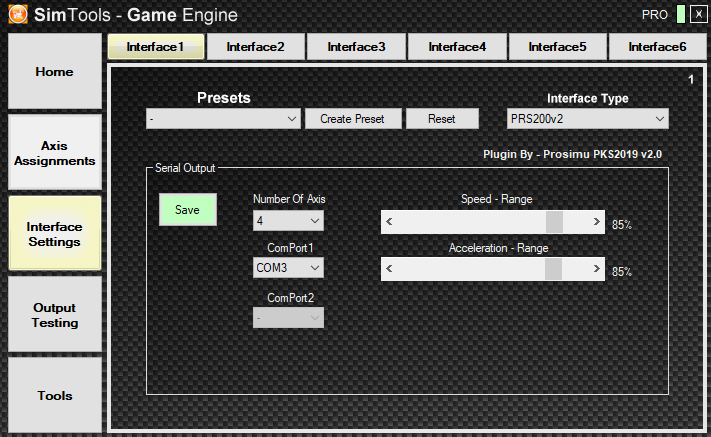Click the disabled ComPort2 dropdown
The width and height of the screenshot is (711, 437).
[x=288, y=318]
